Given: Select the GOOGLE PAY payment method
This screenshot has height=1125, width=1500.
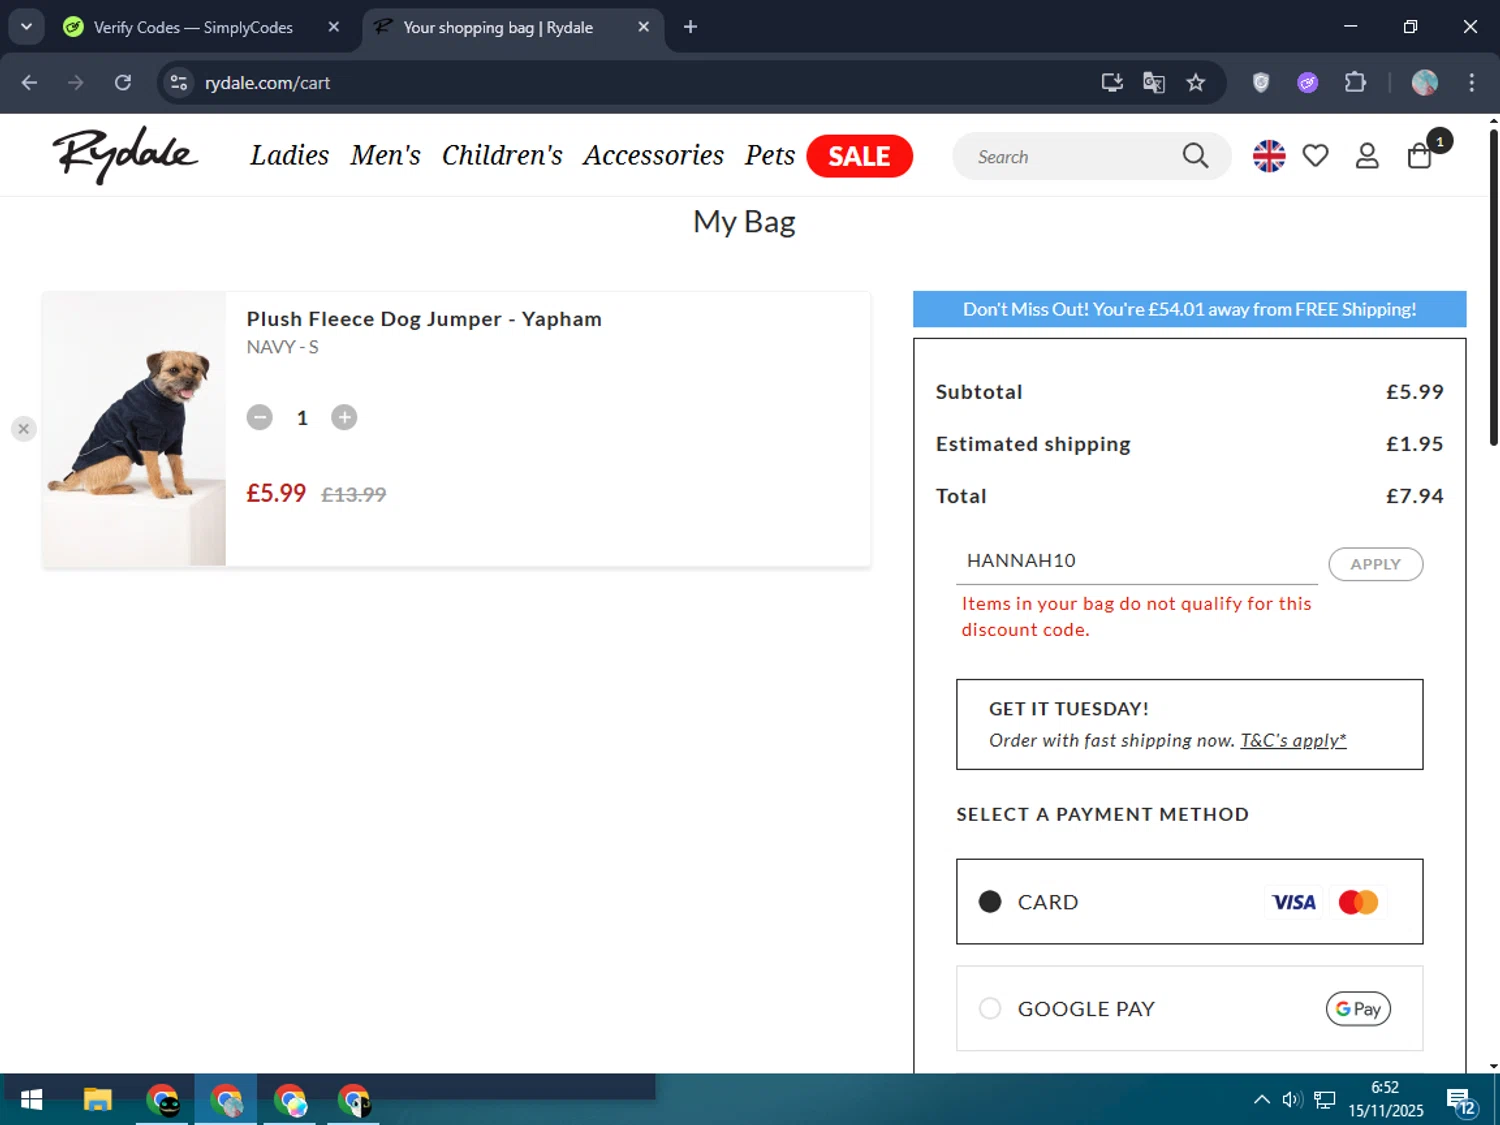Looking at the screenshot, I should (x=1189, y=1008).
